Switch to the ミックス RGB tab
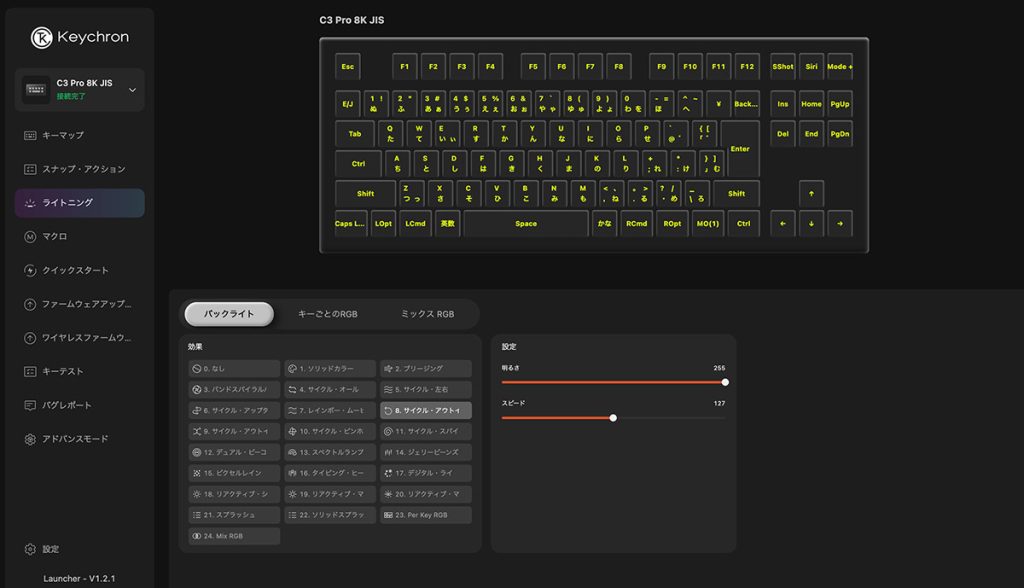This screenshot has width=1024, height=588. pos(427,314)
